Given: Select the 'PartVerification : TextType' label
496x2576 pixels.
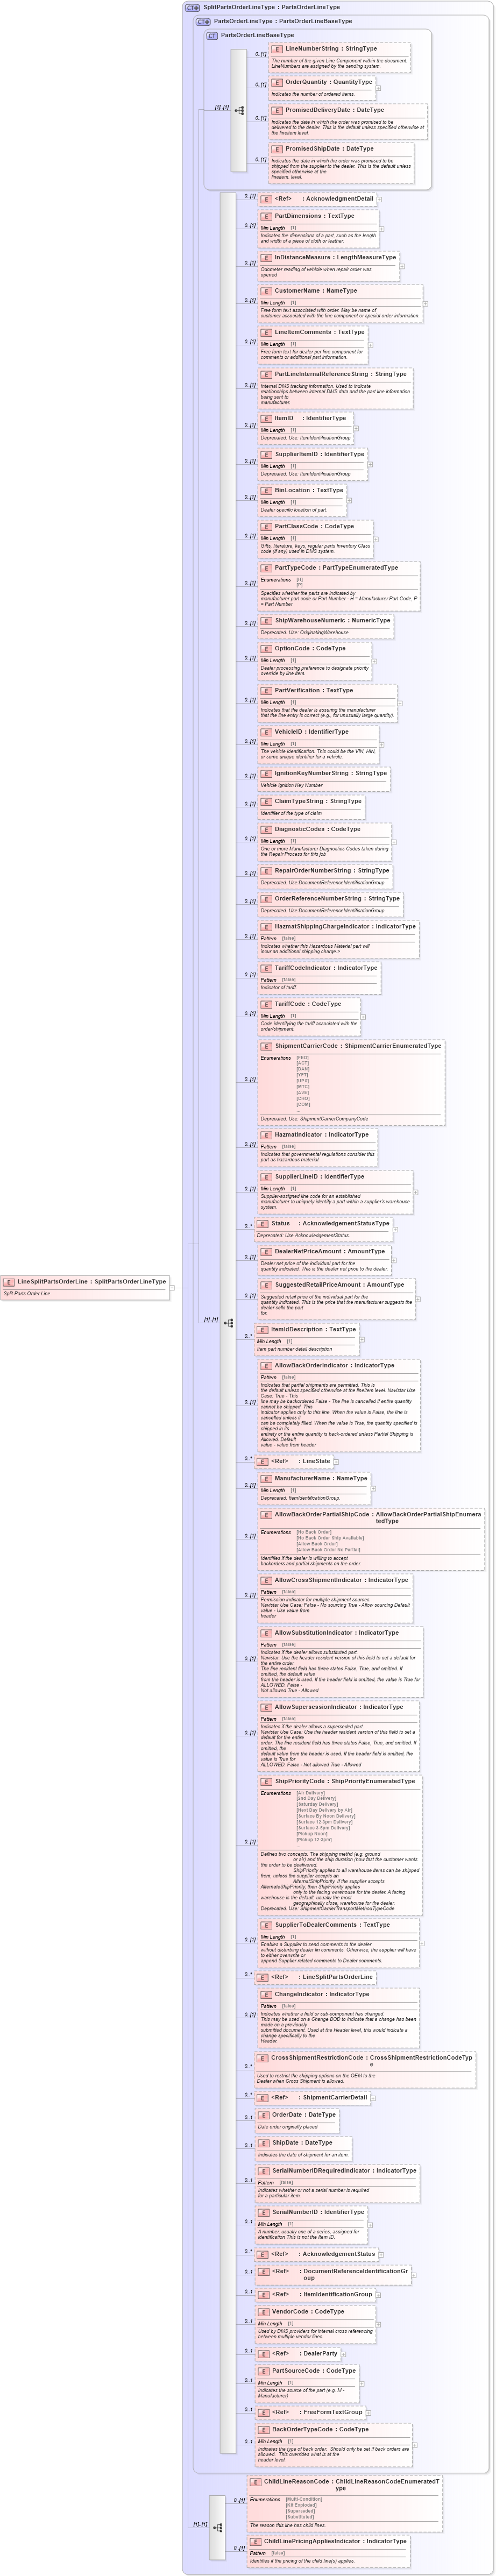Looking at the screenshot, I should [x=313, y=690].
